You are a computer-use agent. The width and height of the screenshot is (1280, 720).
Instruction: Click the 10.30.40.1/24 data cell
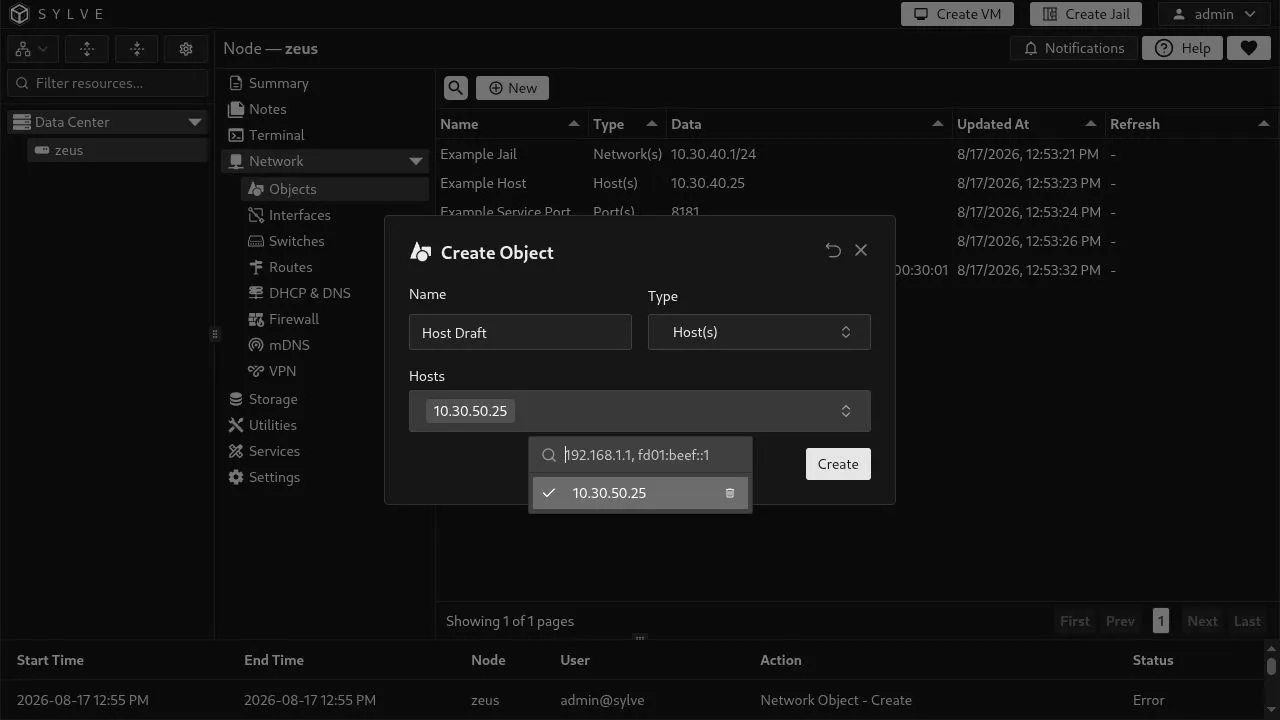(x=713, y=154)
